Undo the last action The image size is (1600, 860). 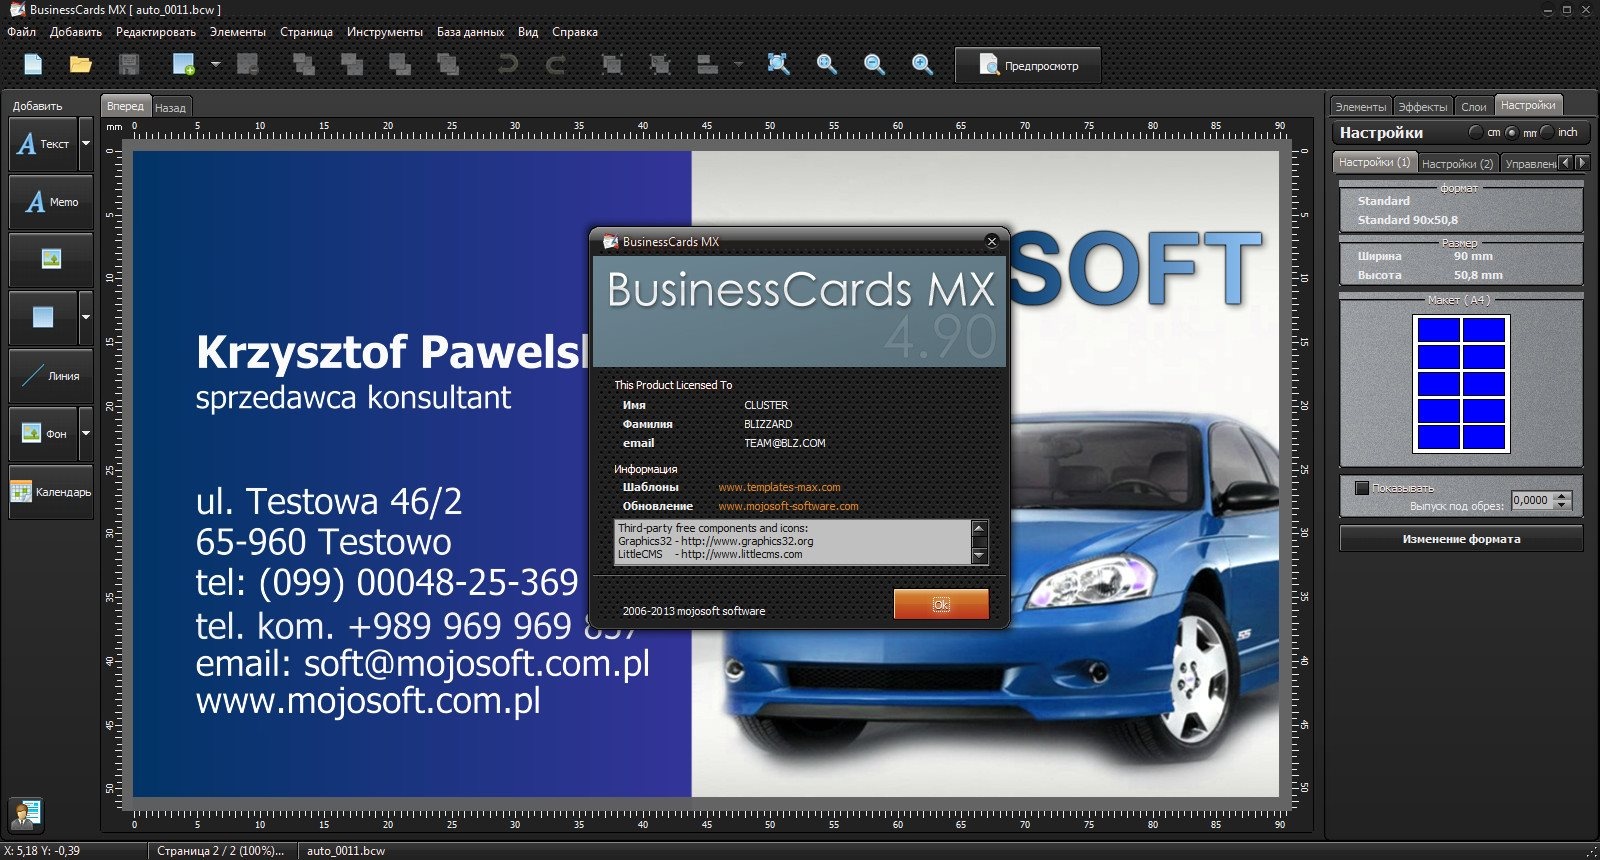(507, 65)
